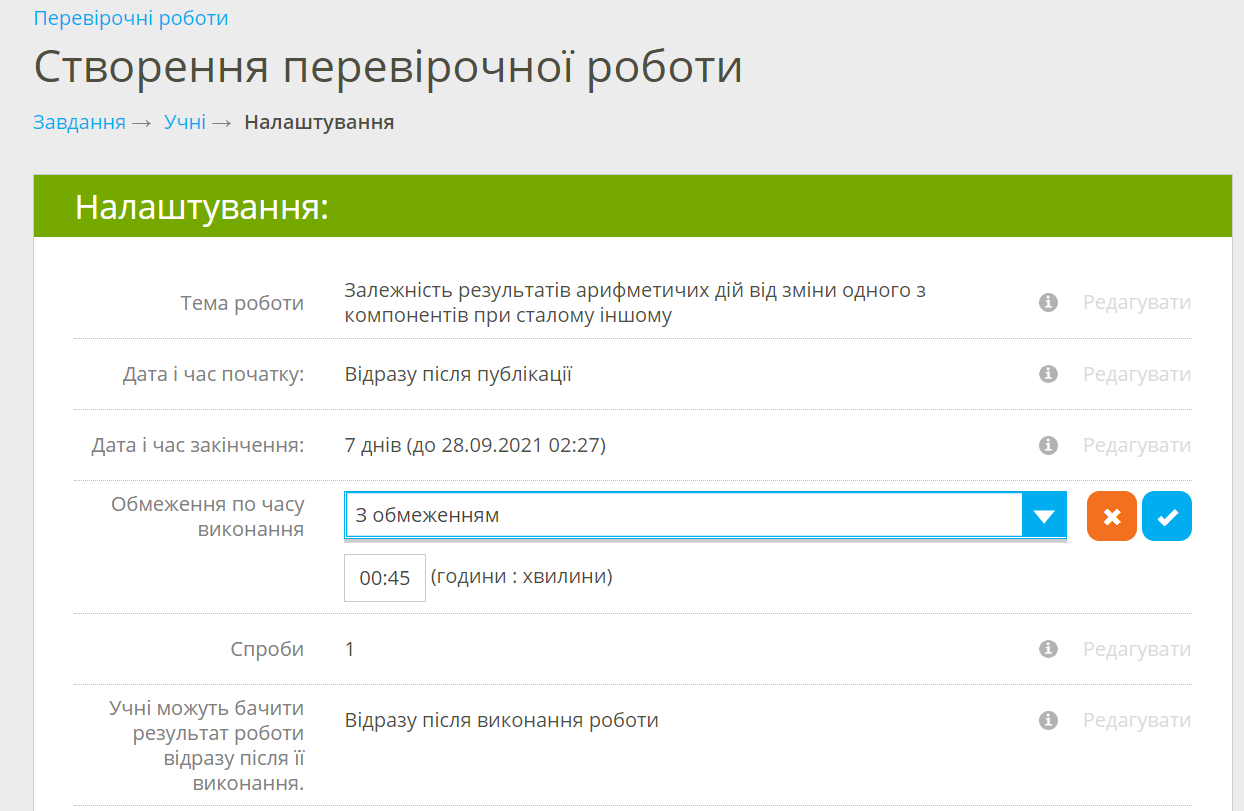Cancel time limit edit with orange X

1112,516
